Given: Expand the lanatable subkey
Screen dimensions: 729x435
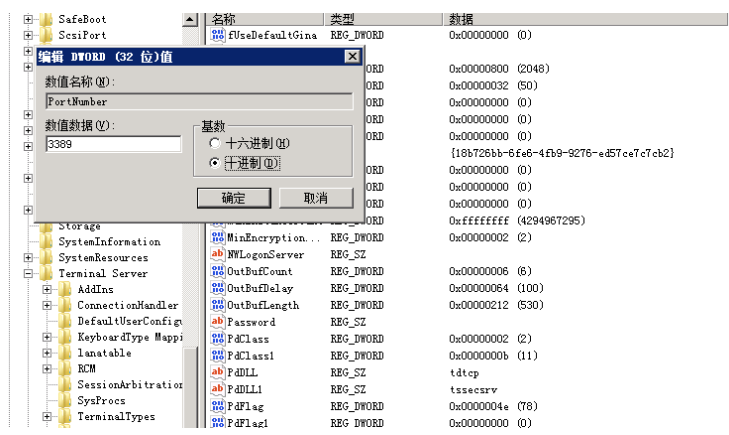Looking at the screenshot, I should [47, 353].
